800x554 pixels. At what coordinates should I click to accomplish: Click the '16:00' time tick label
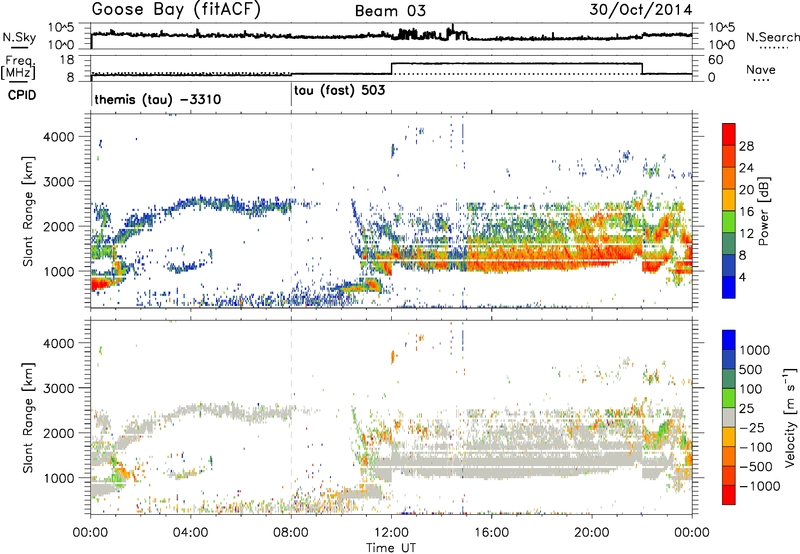tap(492, 533)
